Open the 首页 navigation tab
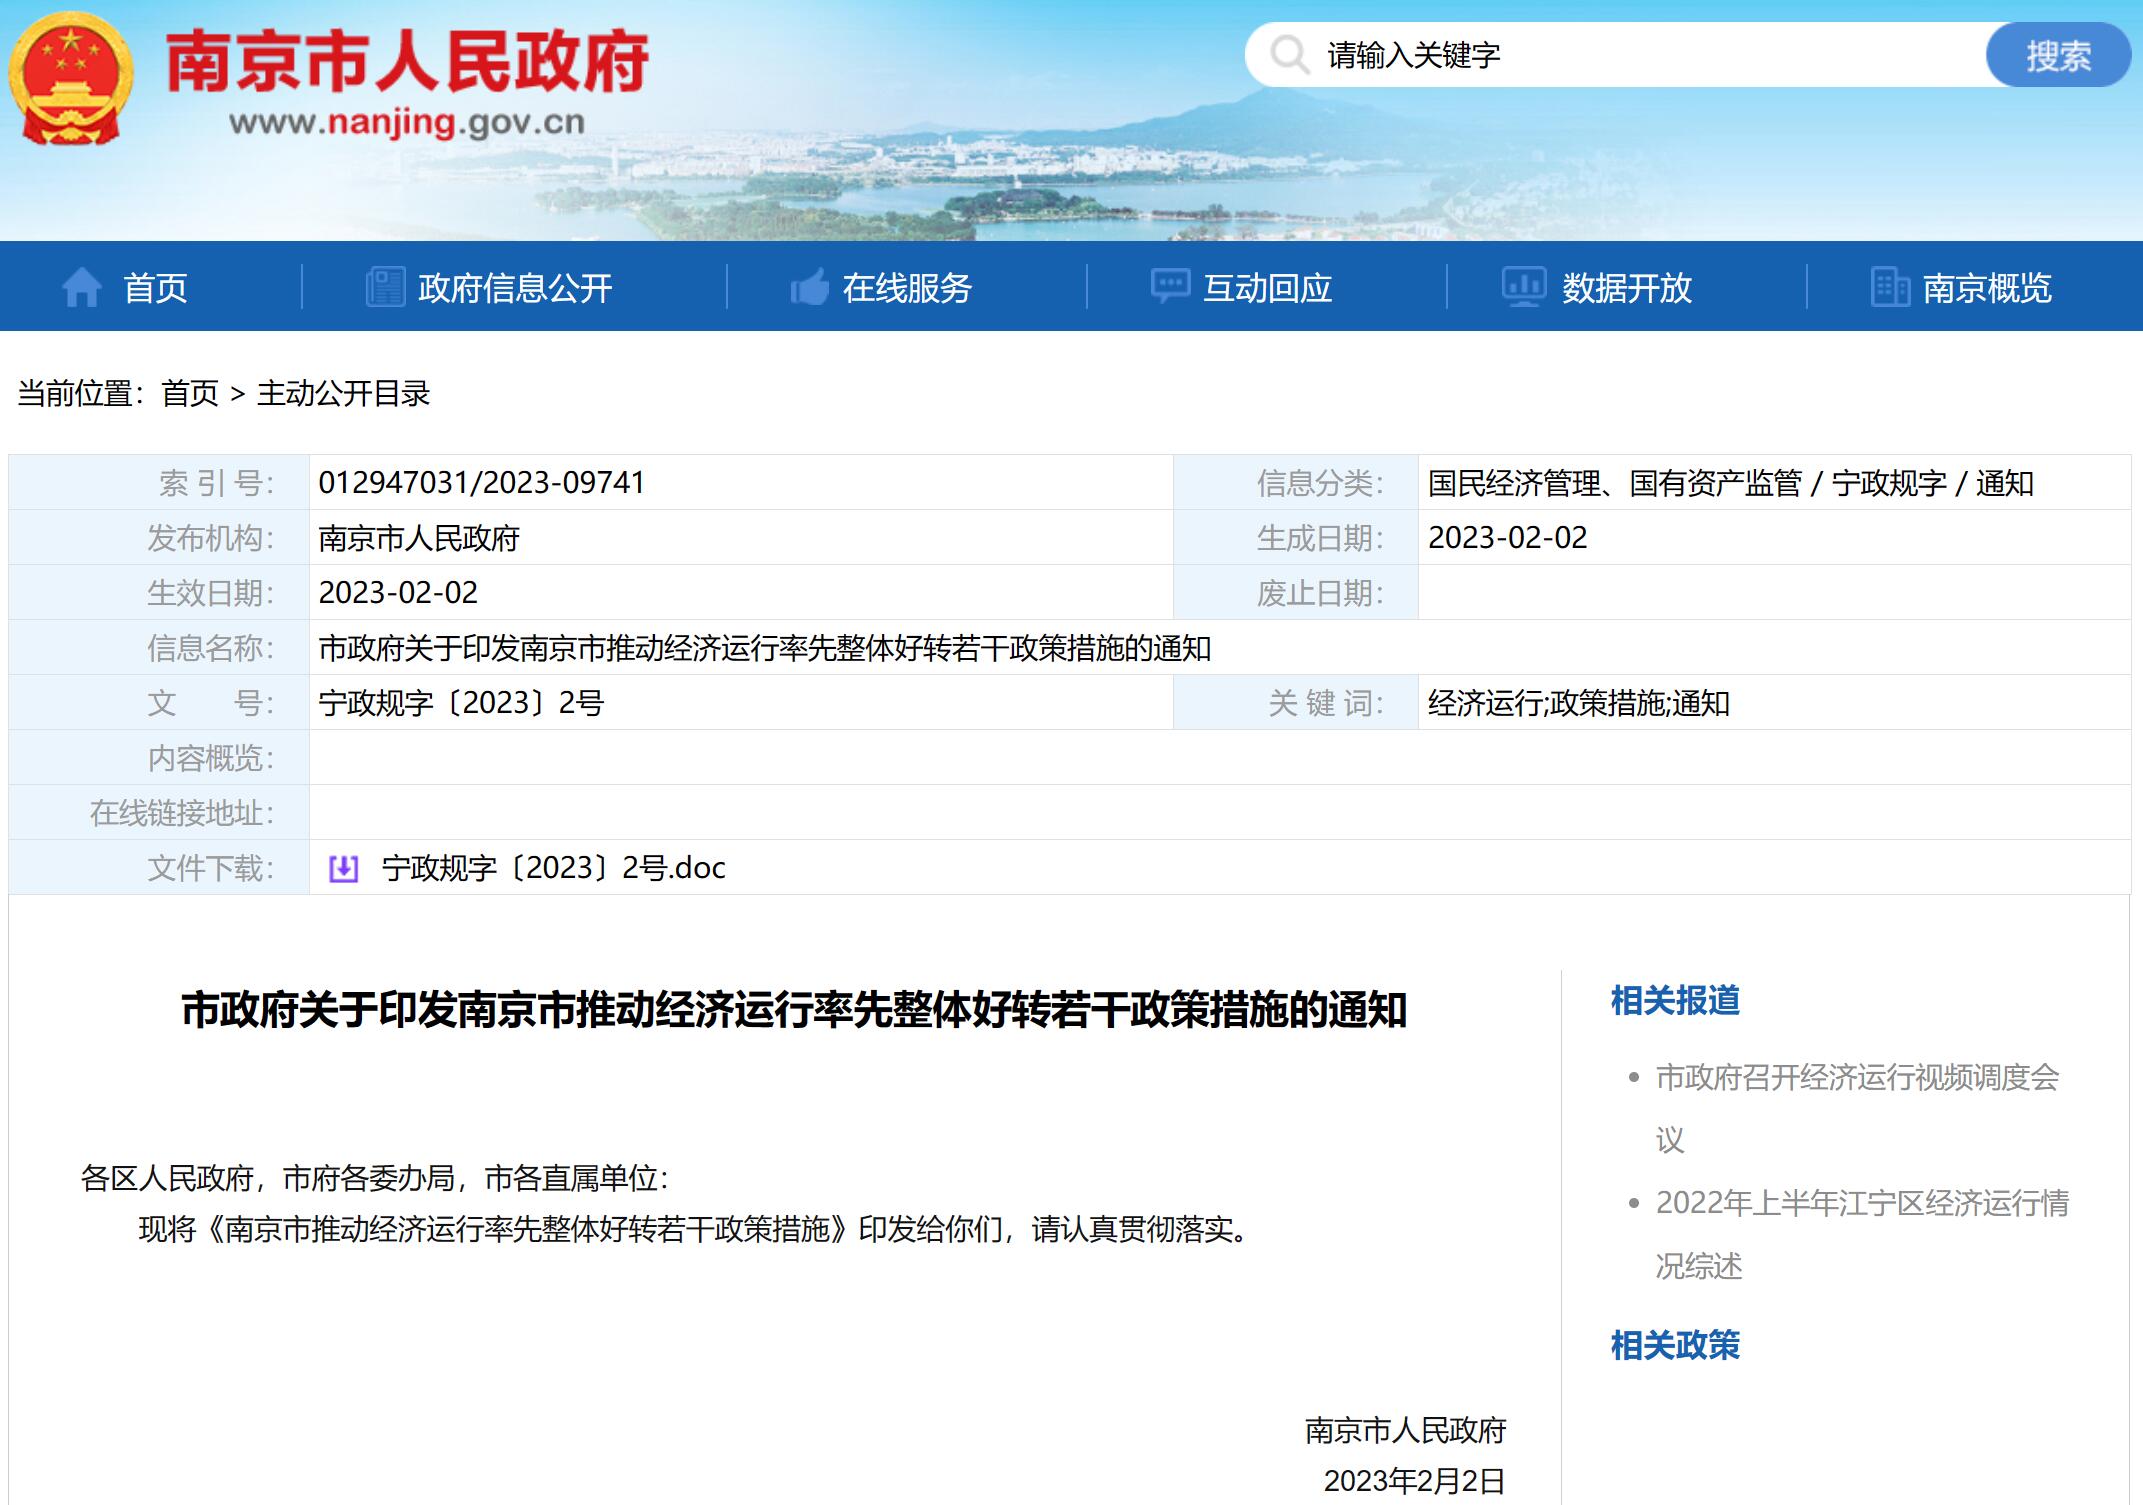This screenshot has height=1505, width=2143. click(x=155, y=288)
